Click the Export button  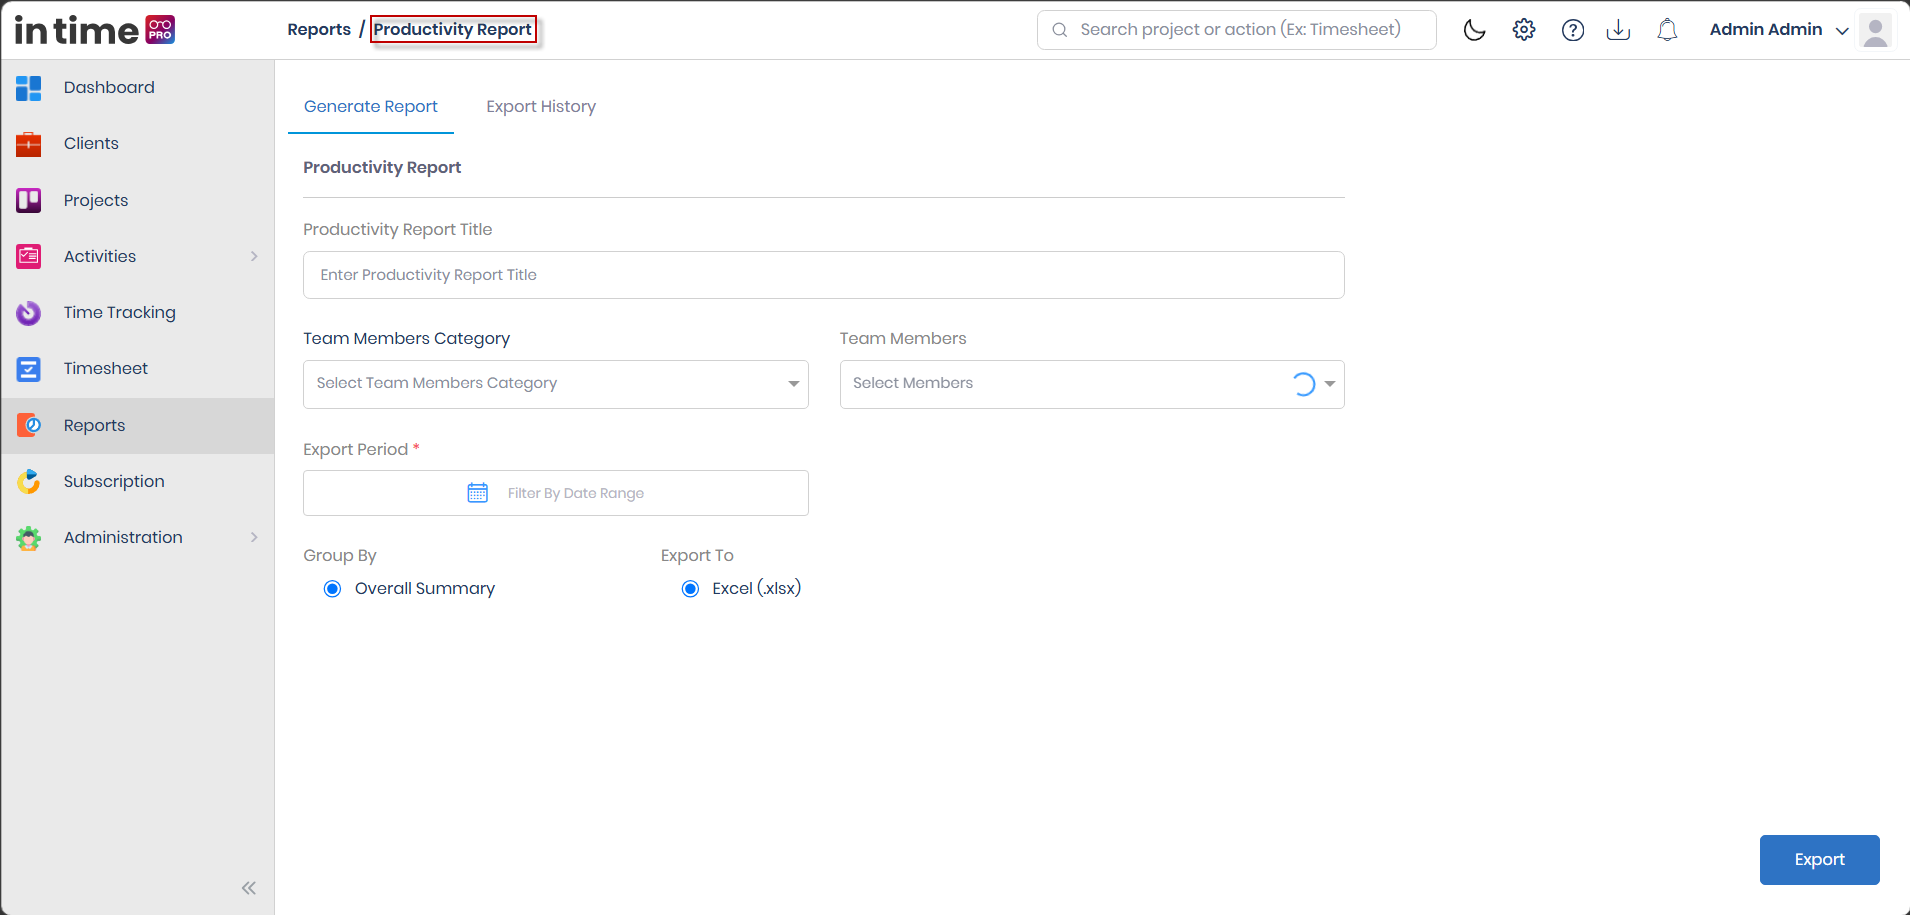tap(1819, 860)
